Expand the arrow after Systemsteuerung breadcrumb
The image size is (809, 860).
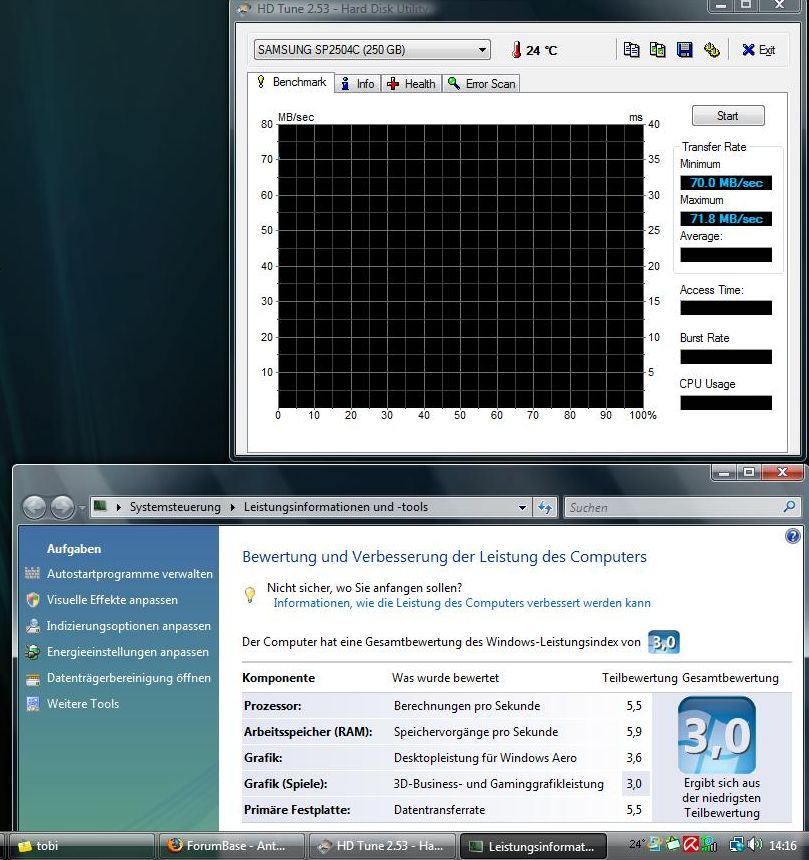coord(233,507)
